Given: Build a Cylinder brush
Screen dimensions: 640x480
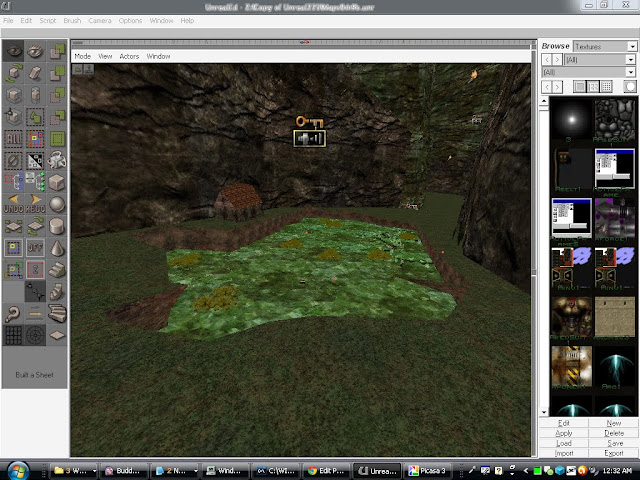Looking at the screenshot, I should point(57,226).
